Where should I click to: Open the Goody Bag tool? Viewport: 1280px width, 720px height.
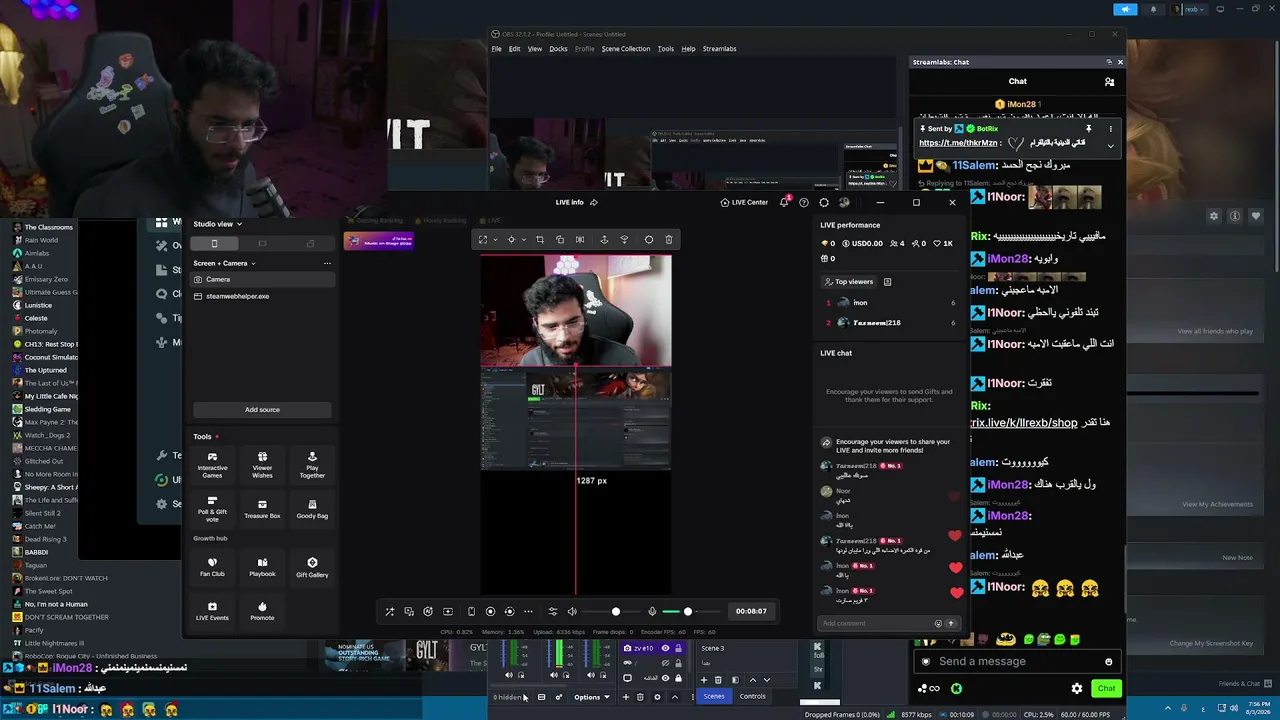312,509
